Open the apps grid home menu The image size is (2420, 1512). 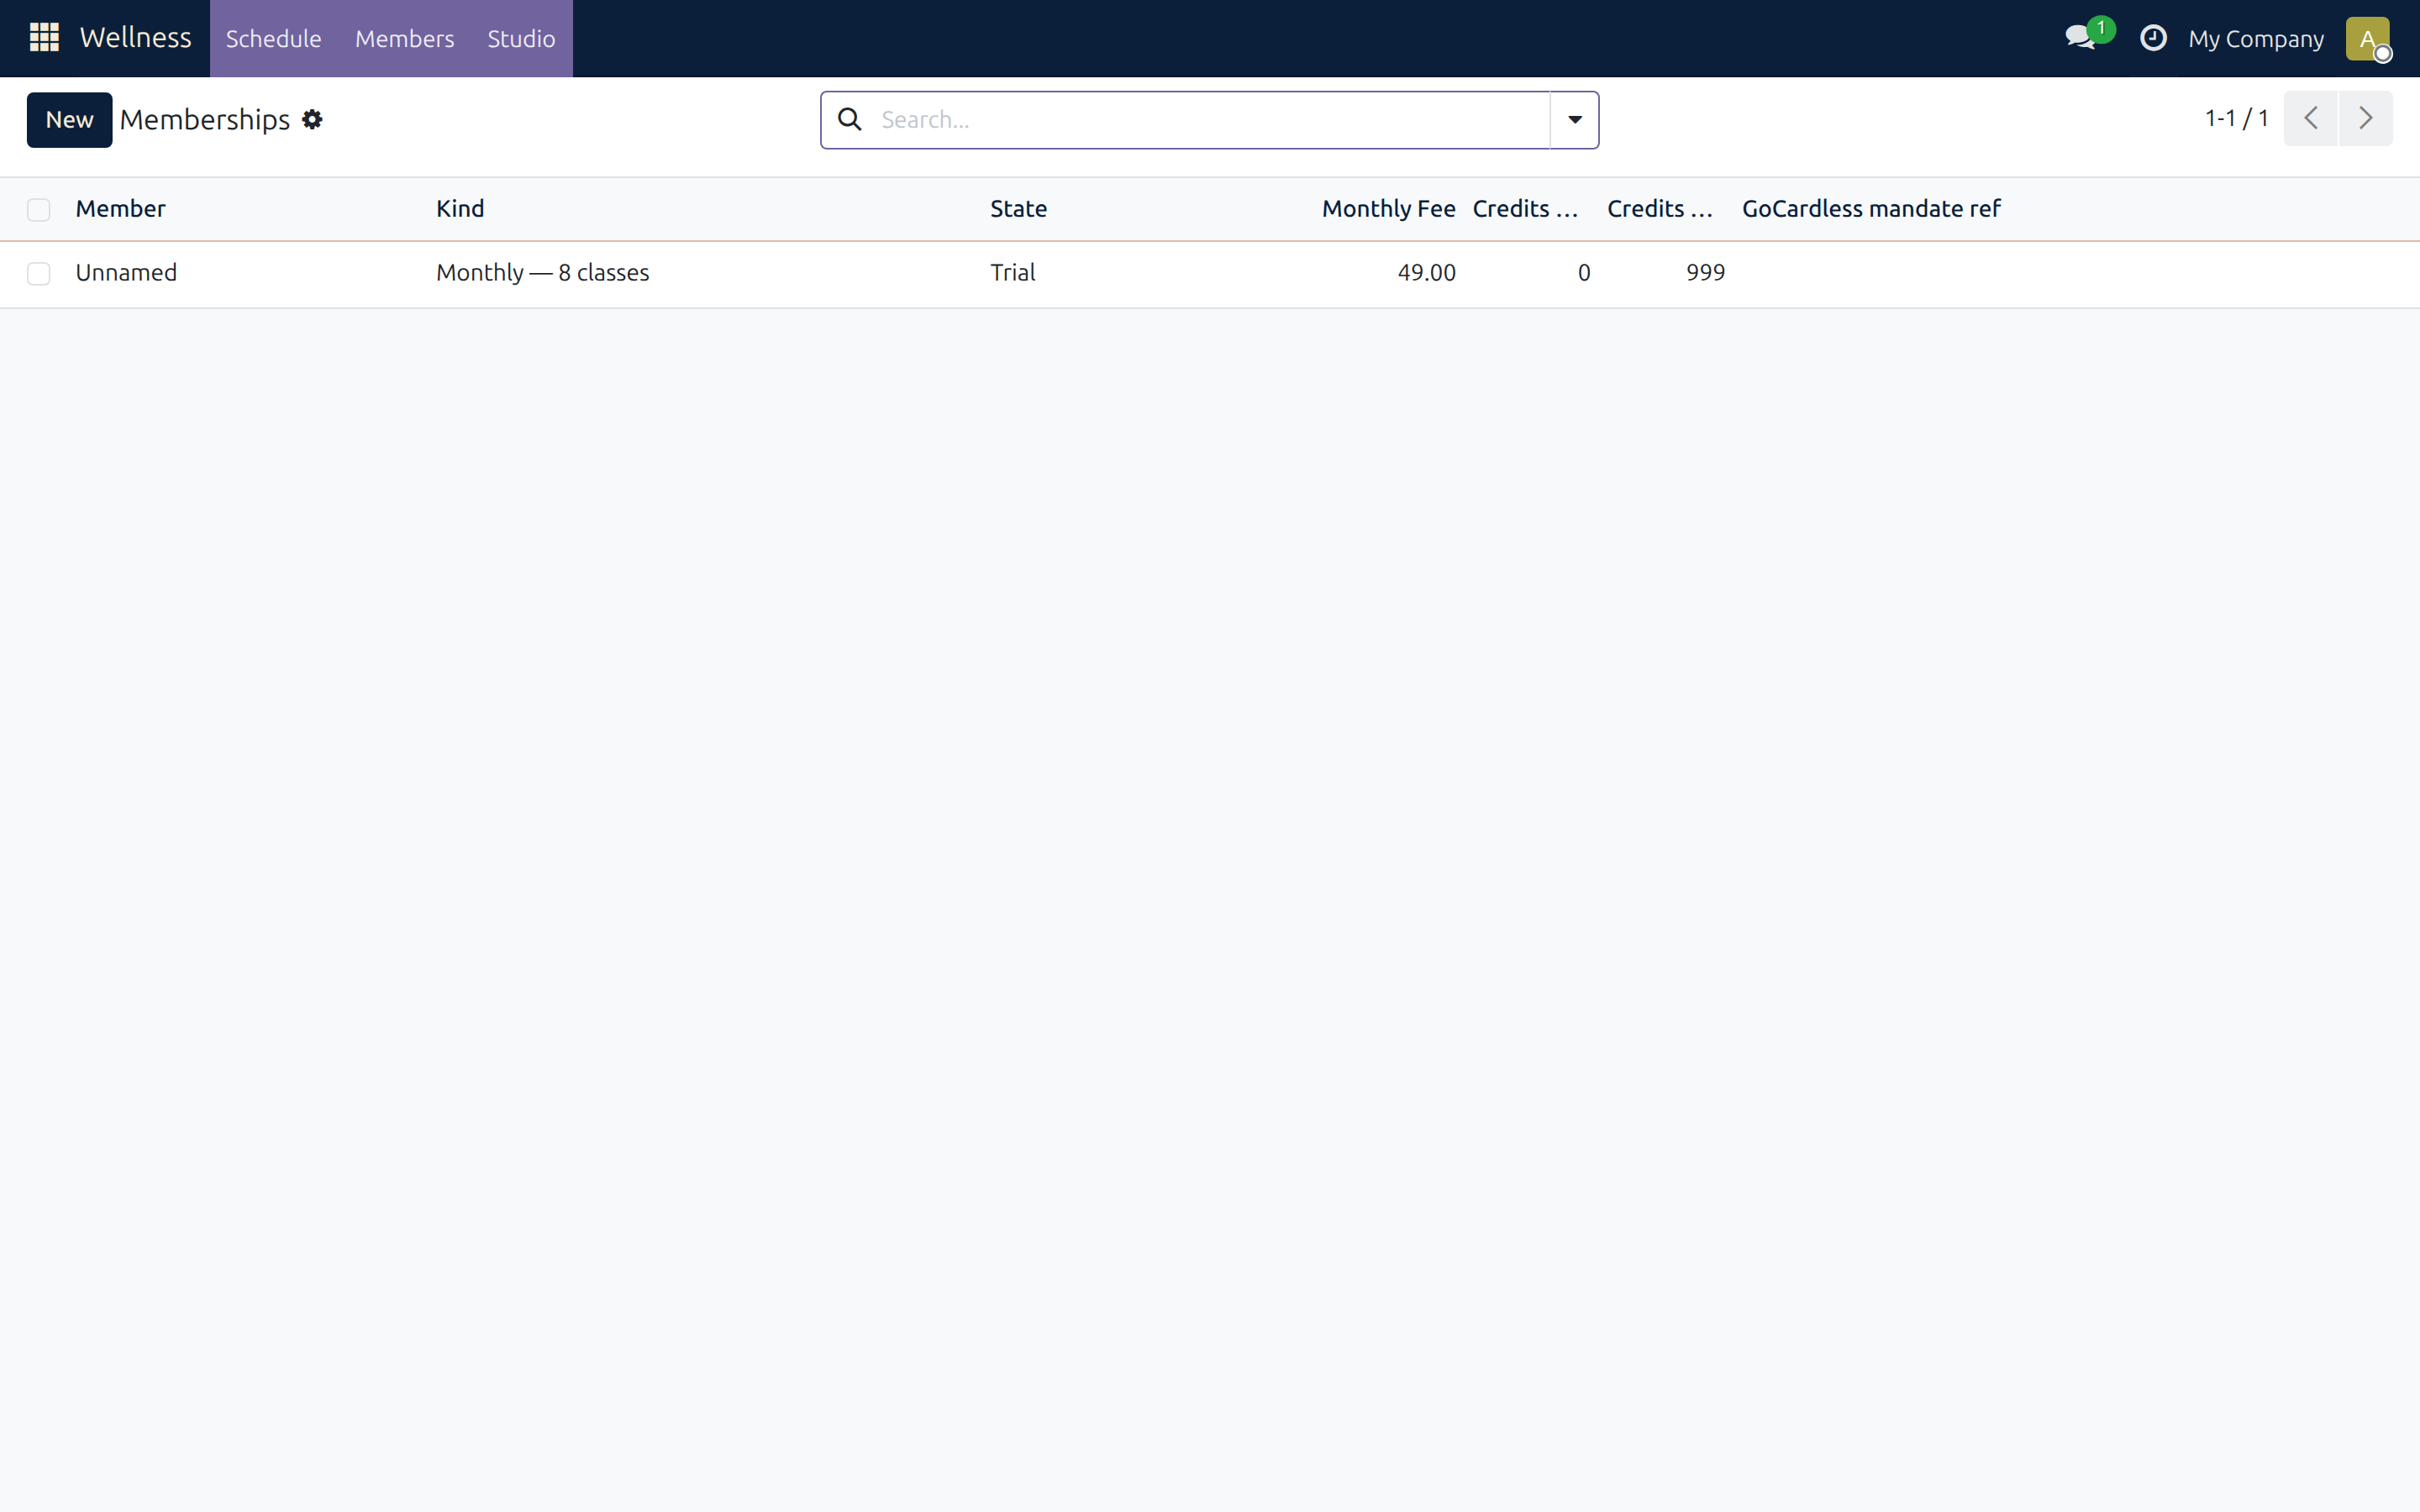click(x=44, y=38)
